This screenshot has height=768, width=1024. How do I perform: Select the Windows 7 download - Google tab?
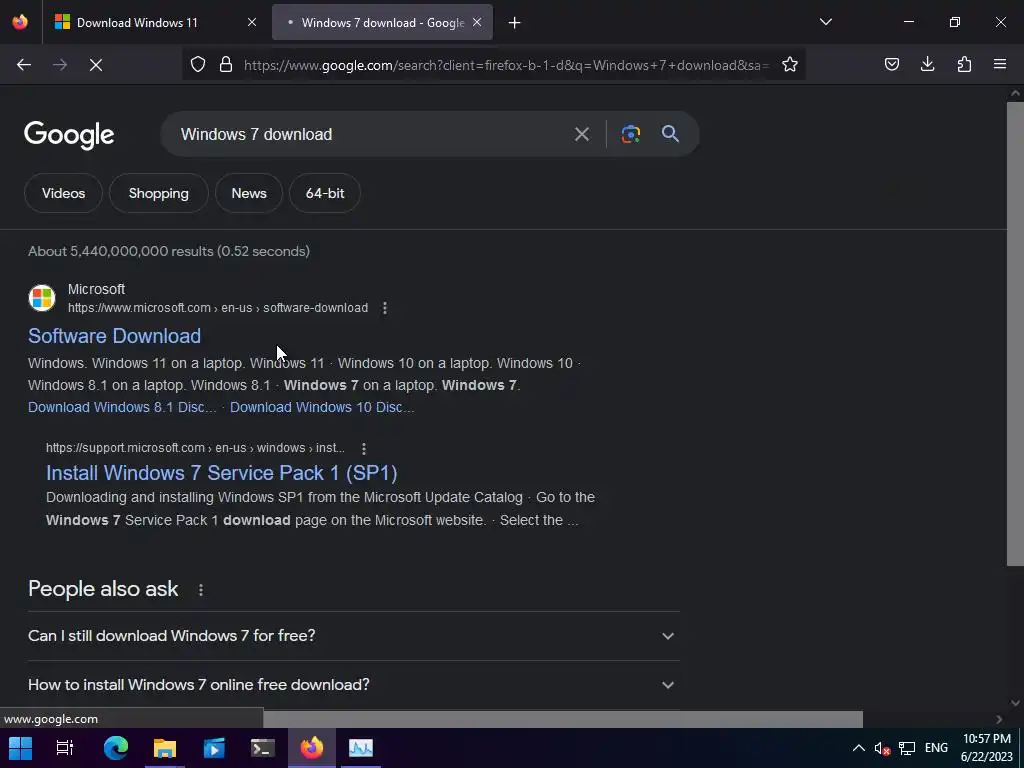point(383,23)
